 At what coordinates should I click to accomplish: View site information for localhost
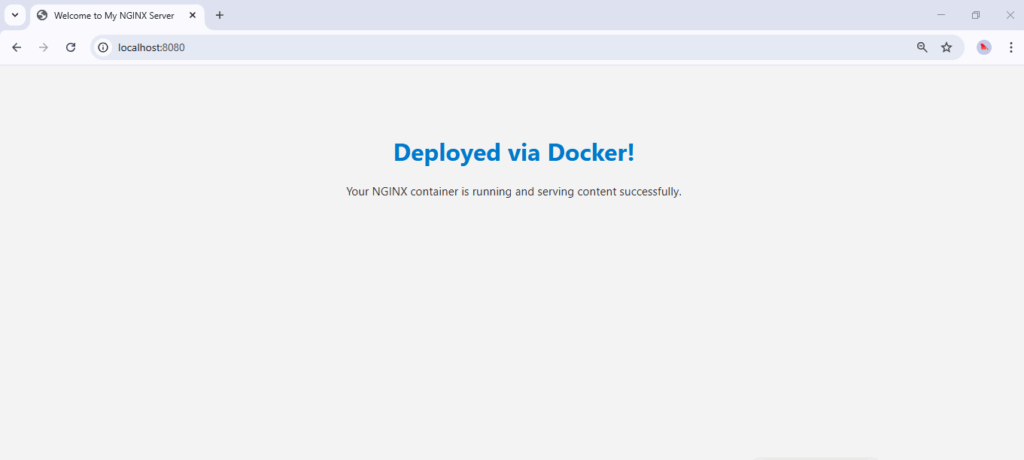click(103, 47)
